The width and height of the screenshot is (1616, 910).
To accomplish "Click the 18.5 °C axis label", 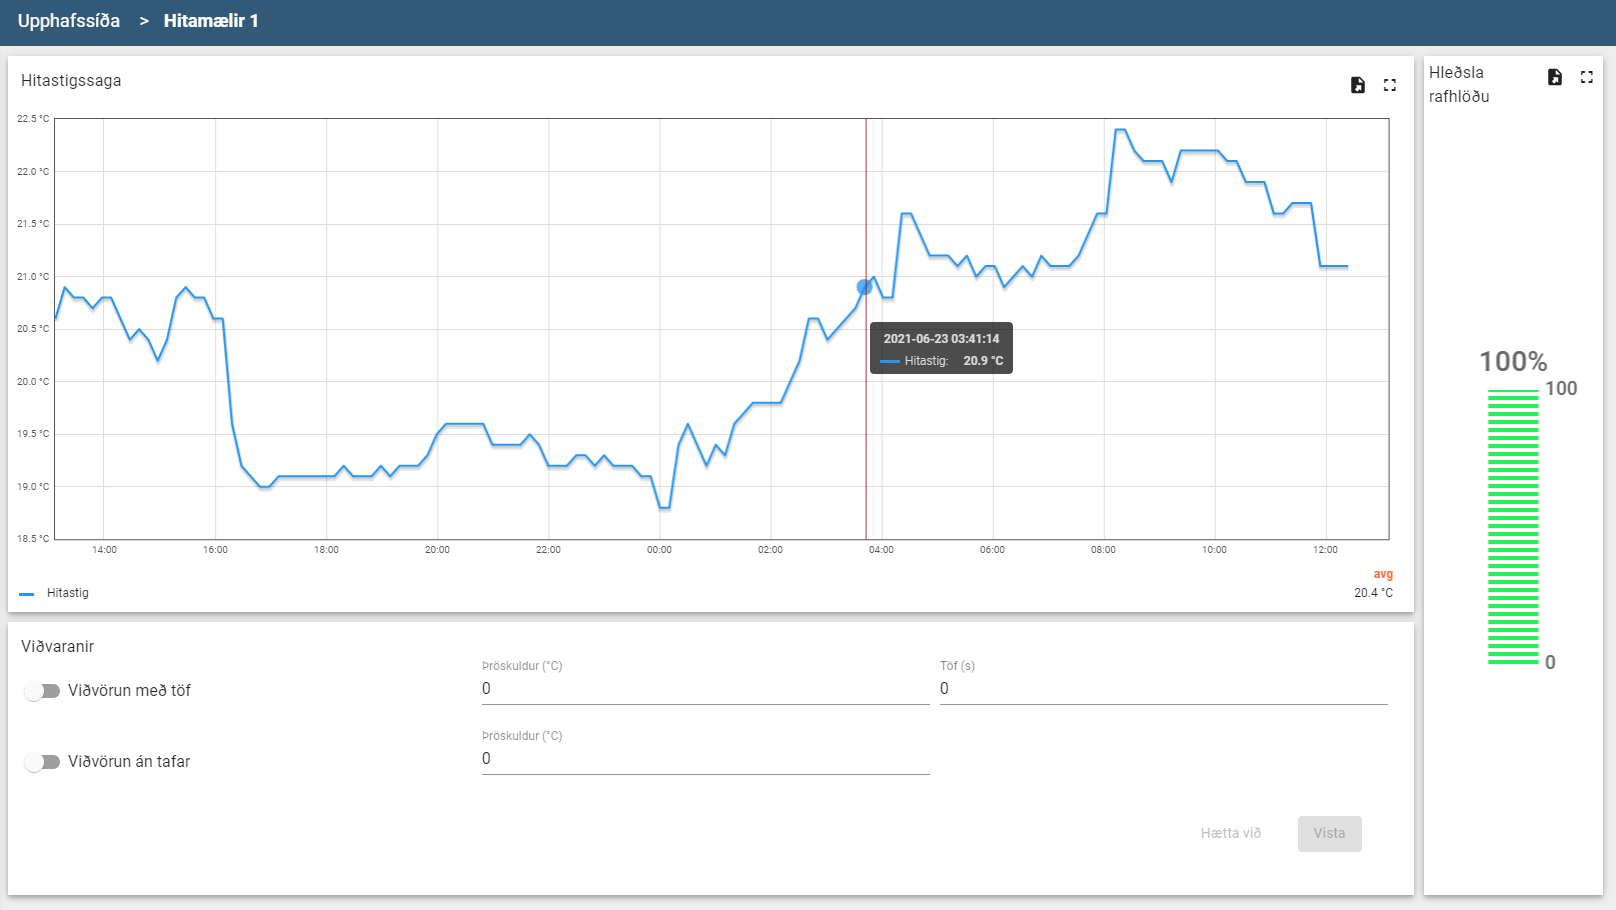I will click(32, 539).
